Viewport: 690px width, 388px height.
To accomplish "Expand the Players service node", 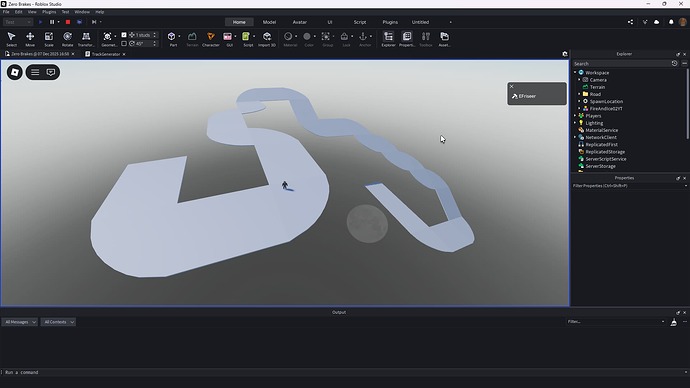I will point(575,116).
